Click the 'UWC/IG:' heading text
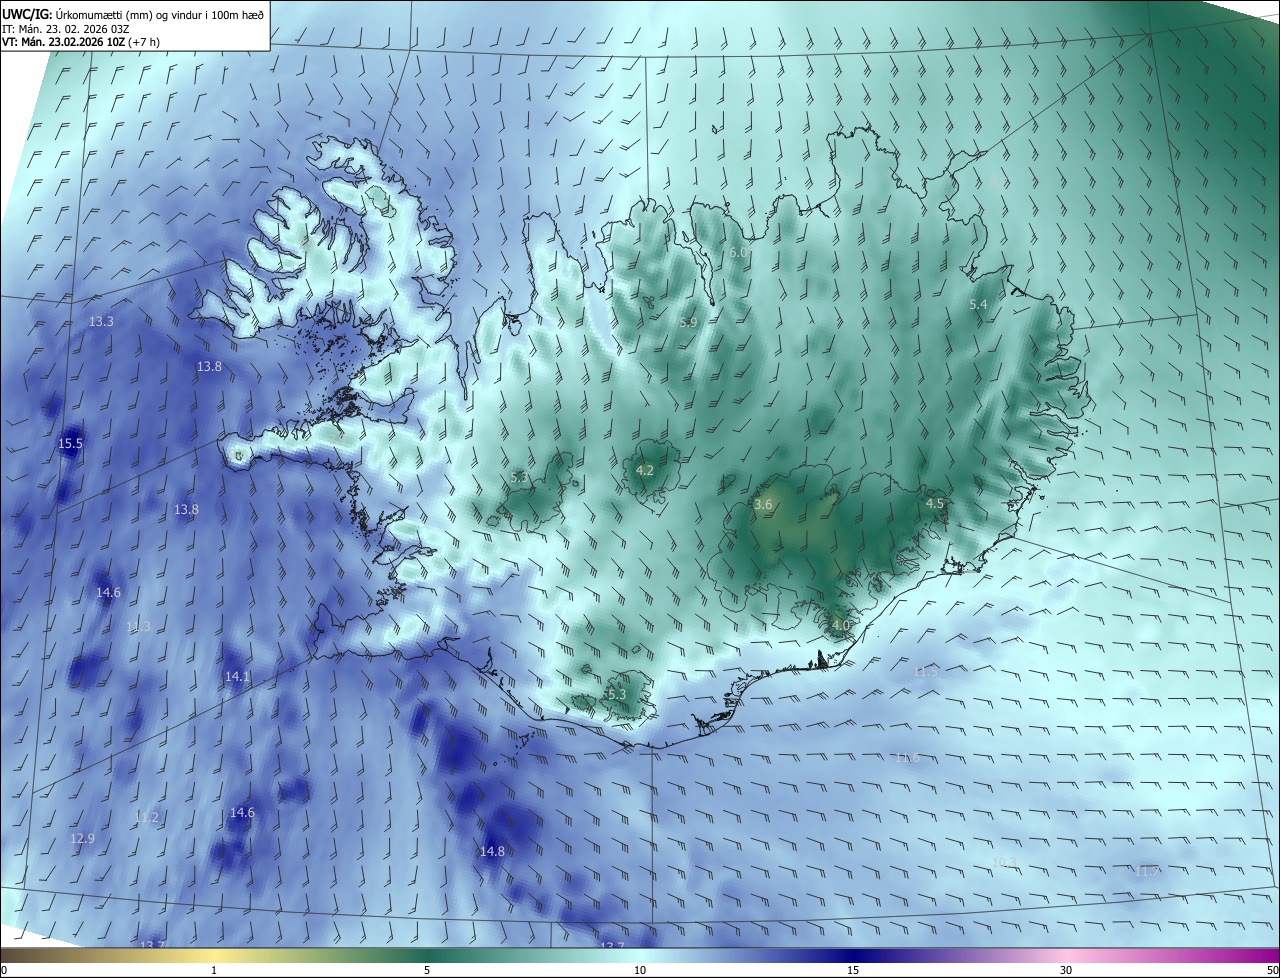 click(27, 14)
